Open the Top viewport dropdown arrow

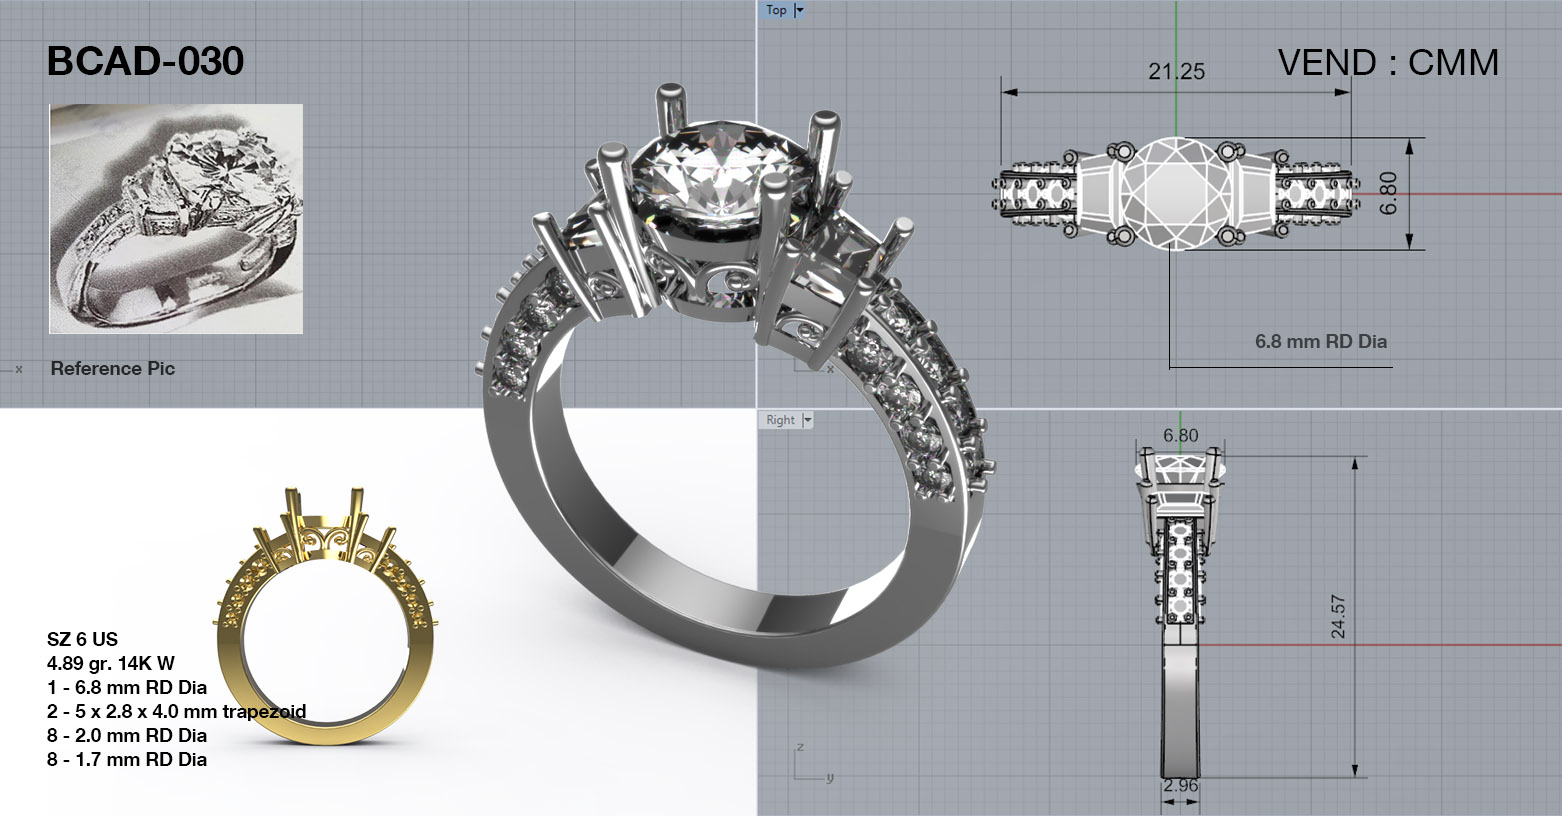[x=799, y=10]
